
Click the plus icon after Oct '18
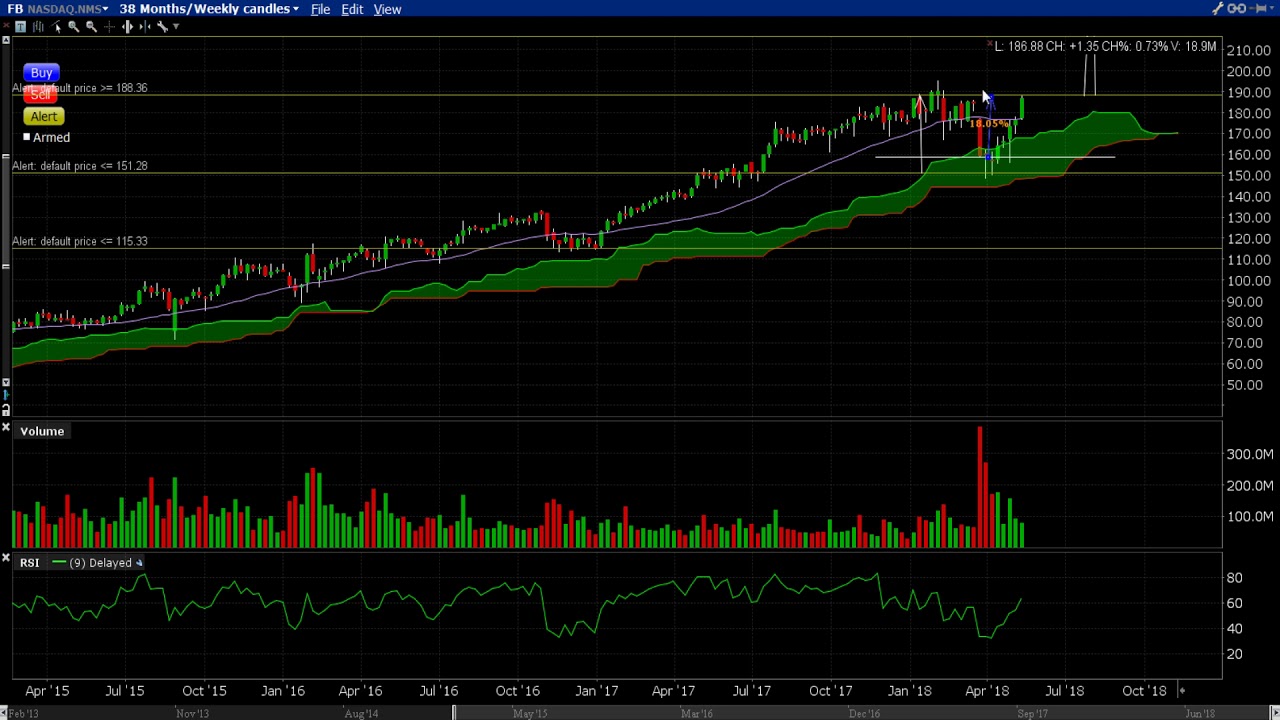point(1181,691)
